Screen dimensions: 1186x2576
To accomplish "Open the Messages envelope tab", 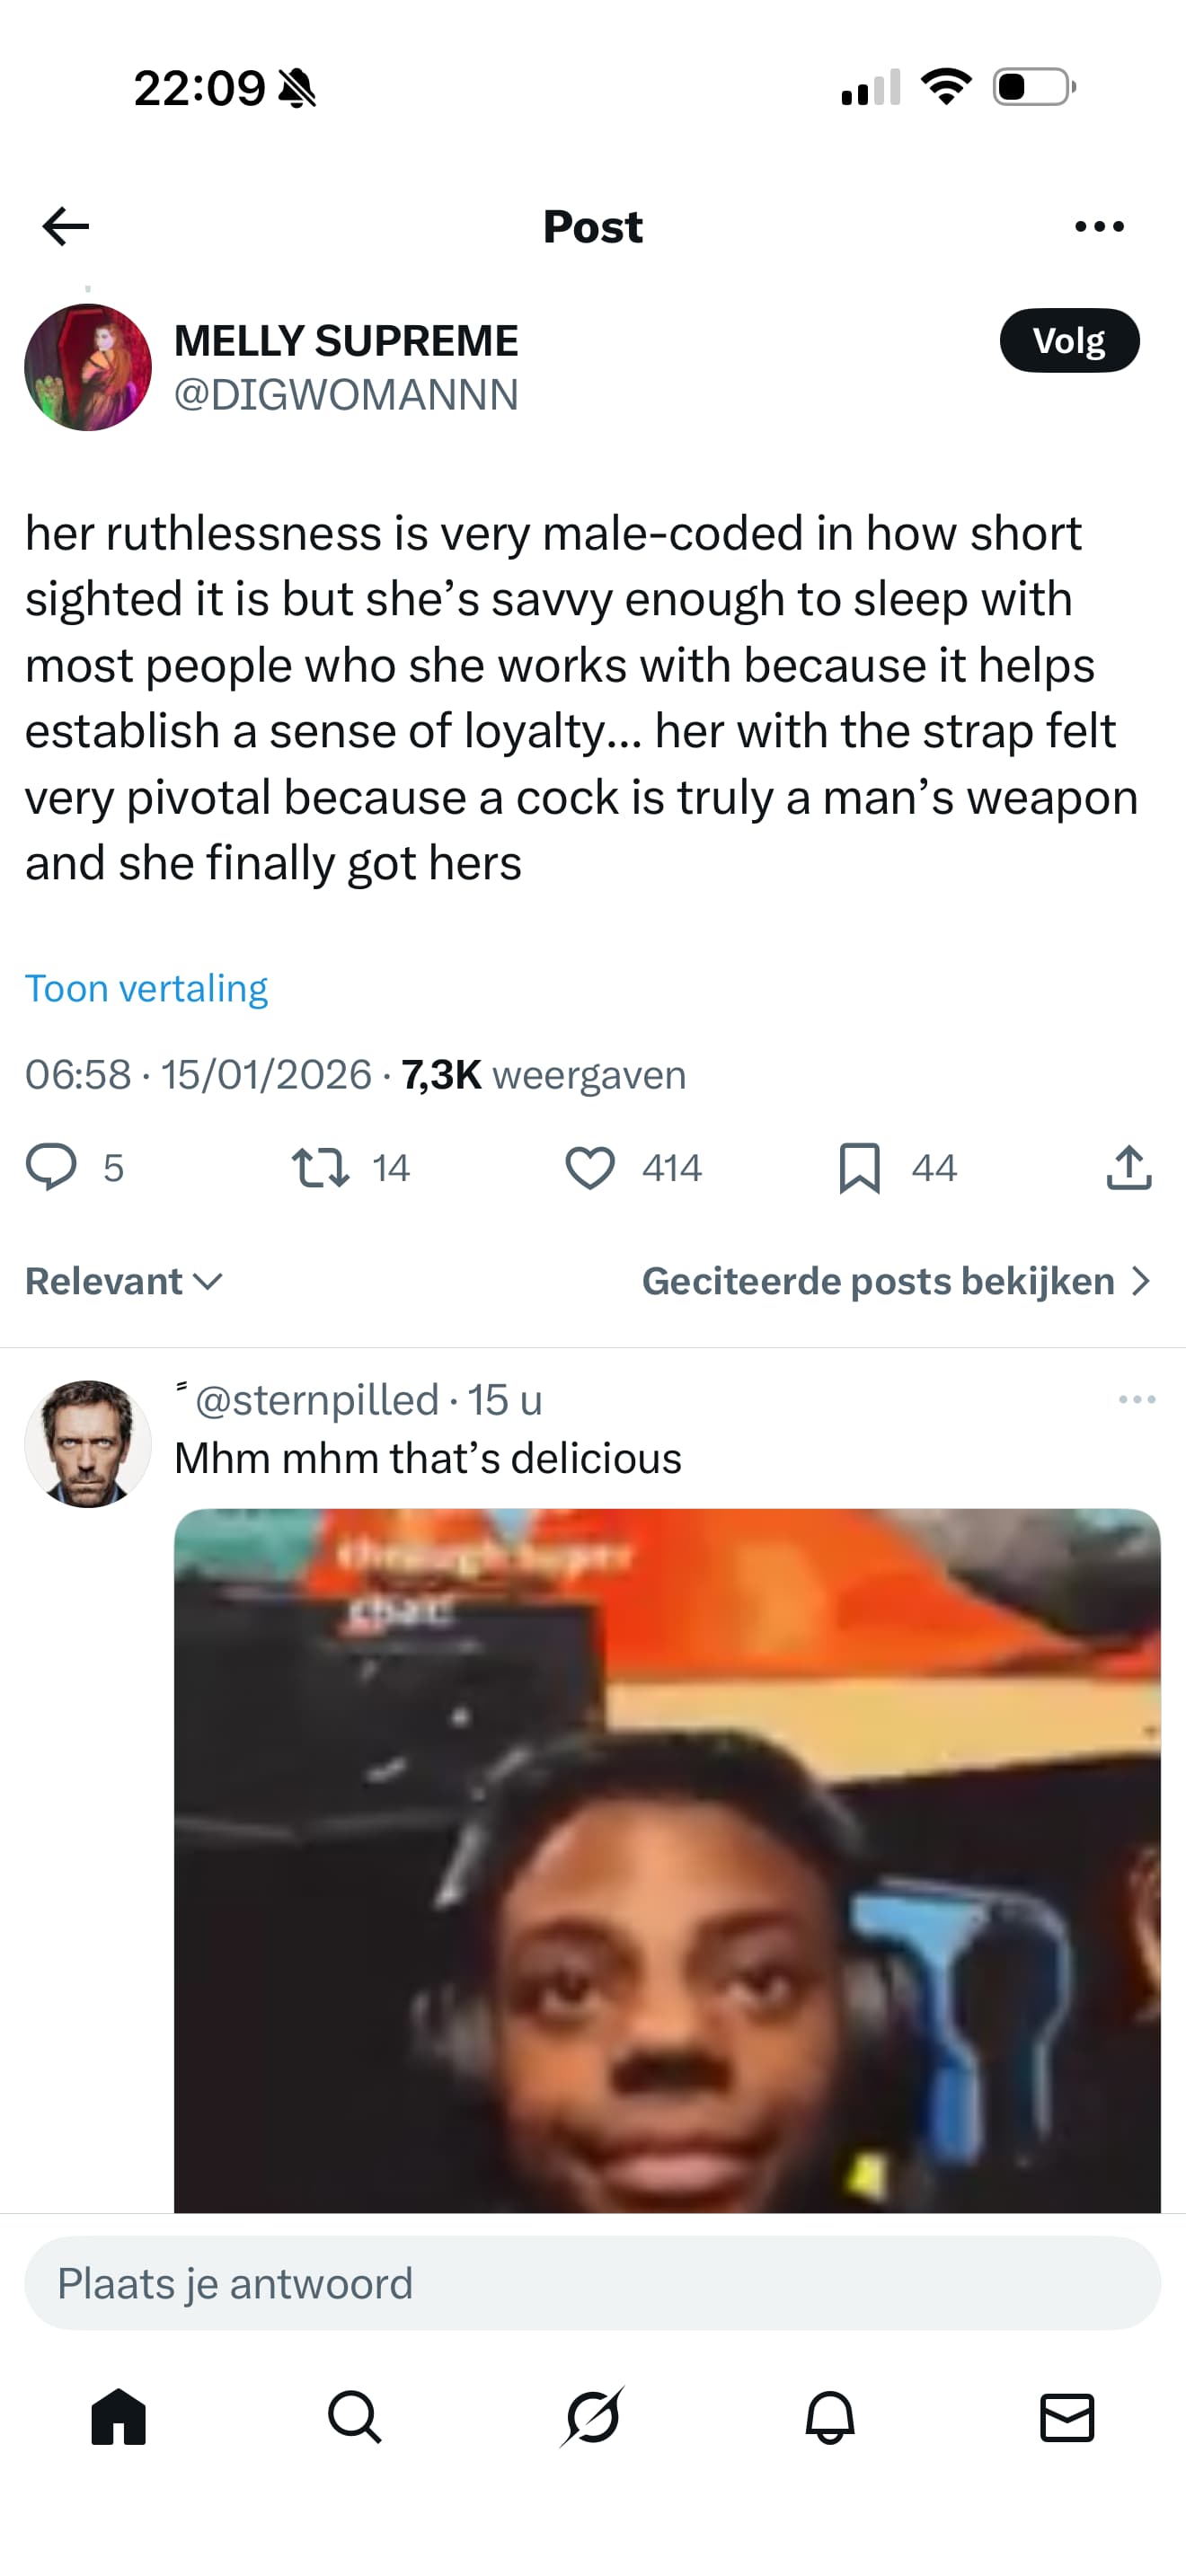I will click(1067, 2418).
